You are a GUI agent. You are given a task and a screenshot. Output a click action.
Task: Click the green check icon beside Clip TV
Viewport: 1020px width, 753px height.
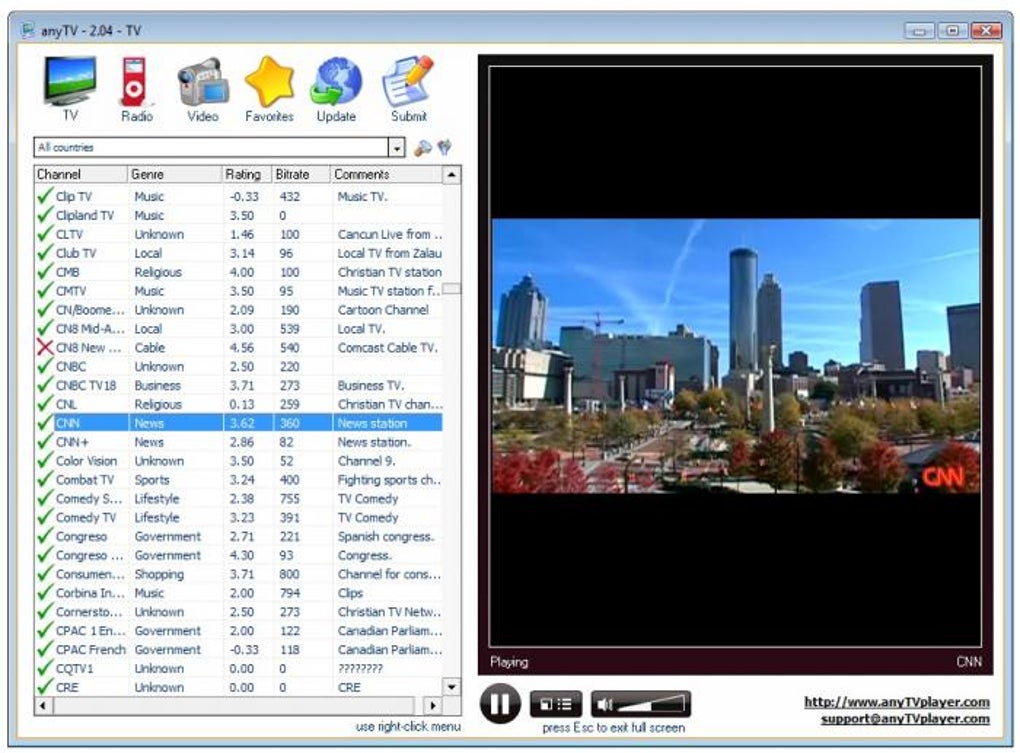point(45,196)
